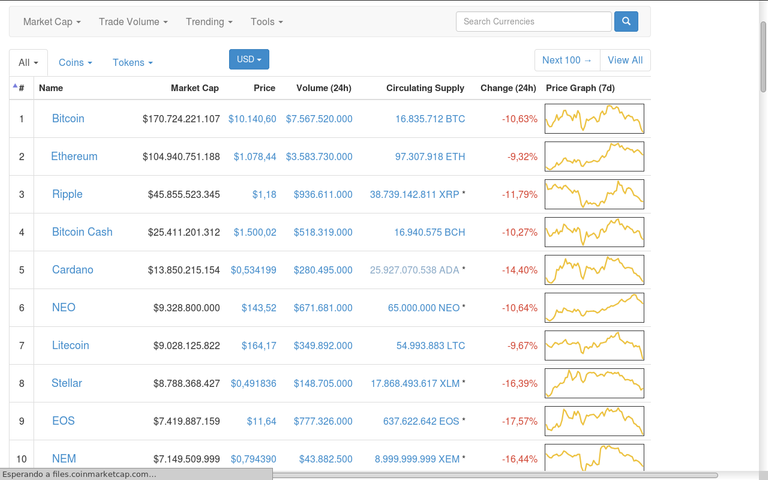Open the Ethereum coin page
768x480 pixels.
[x=74, y=156]
